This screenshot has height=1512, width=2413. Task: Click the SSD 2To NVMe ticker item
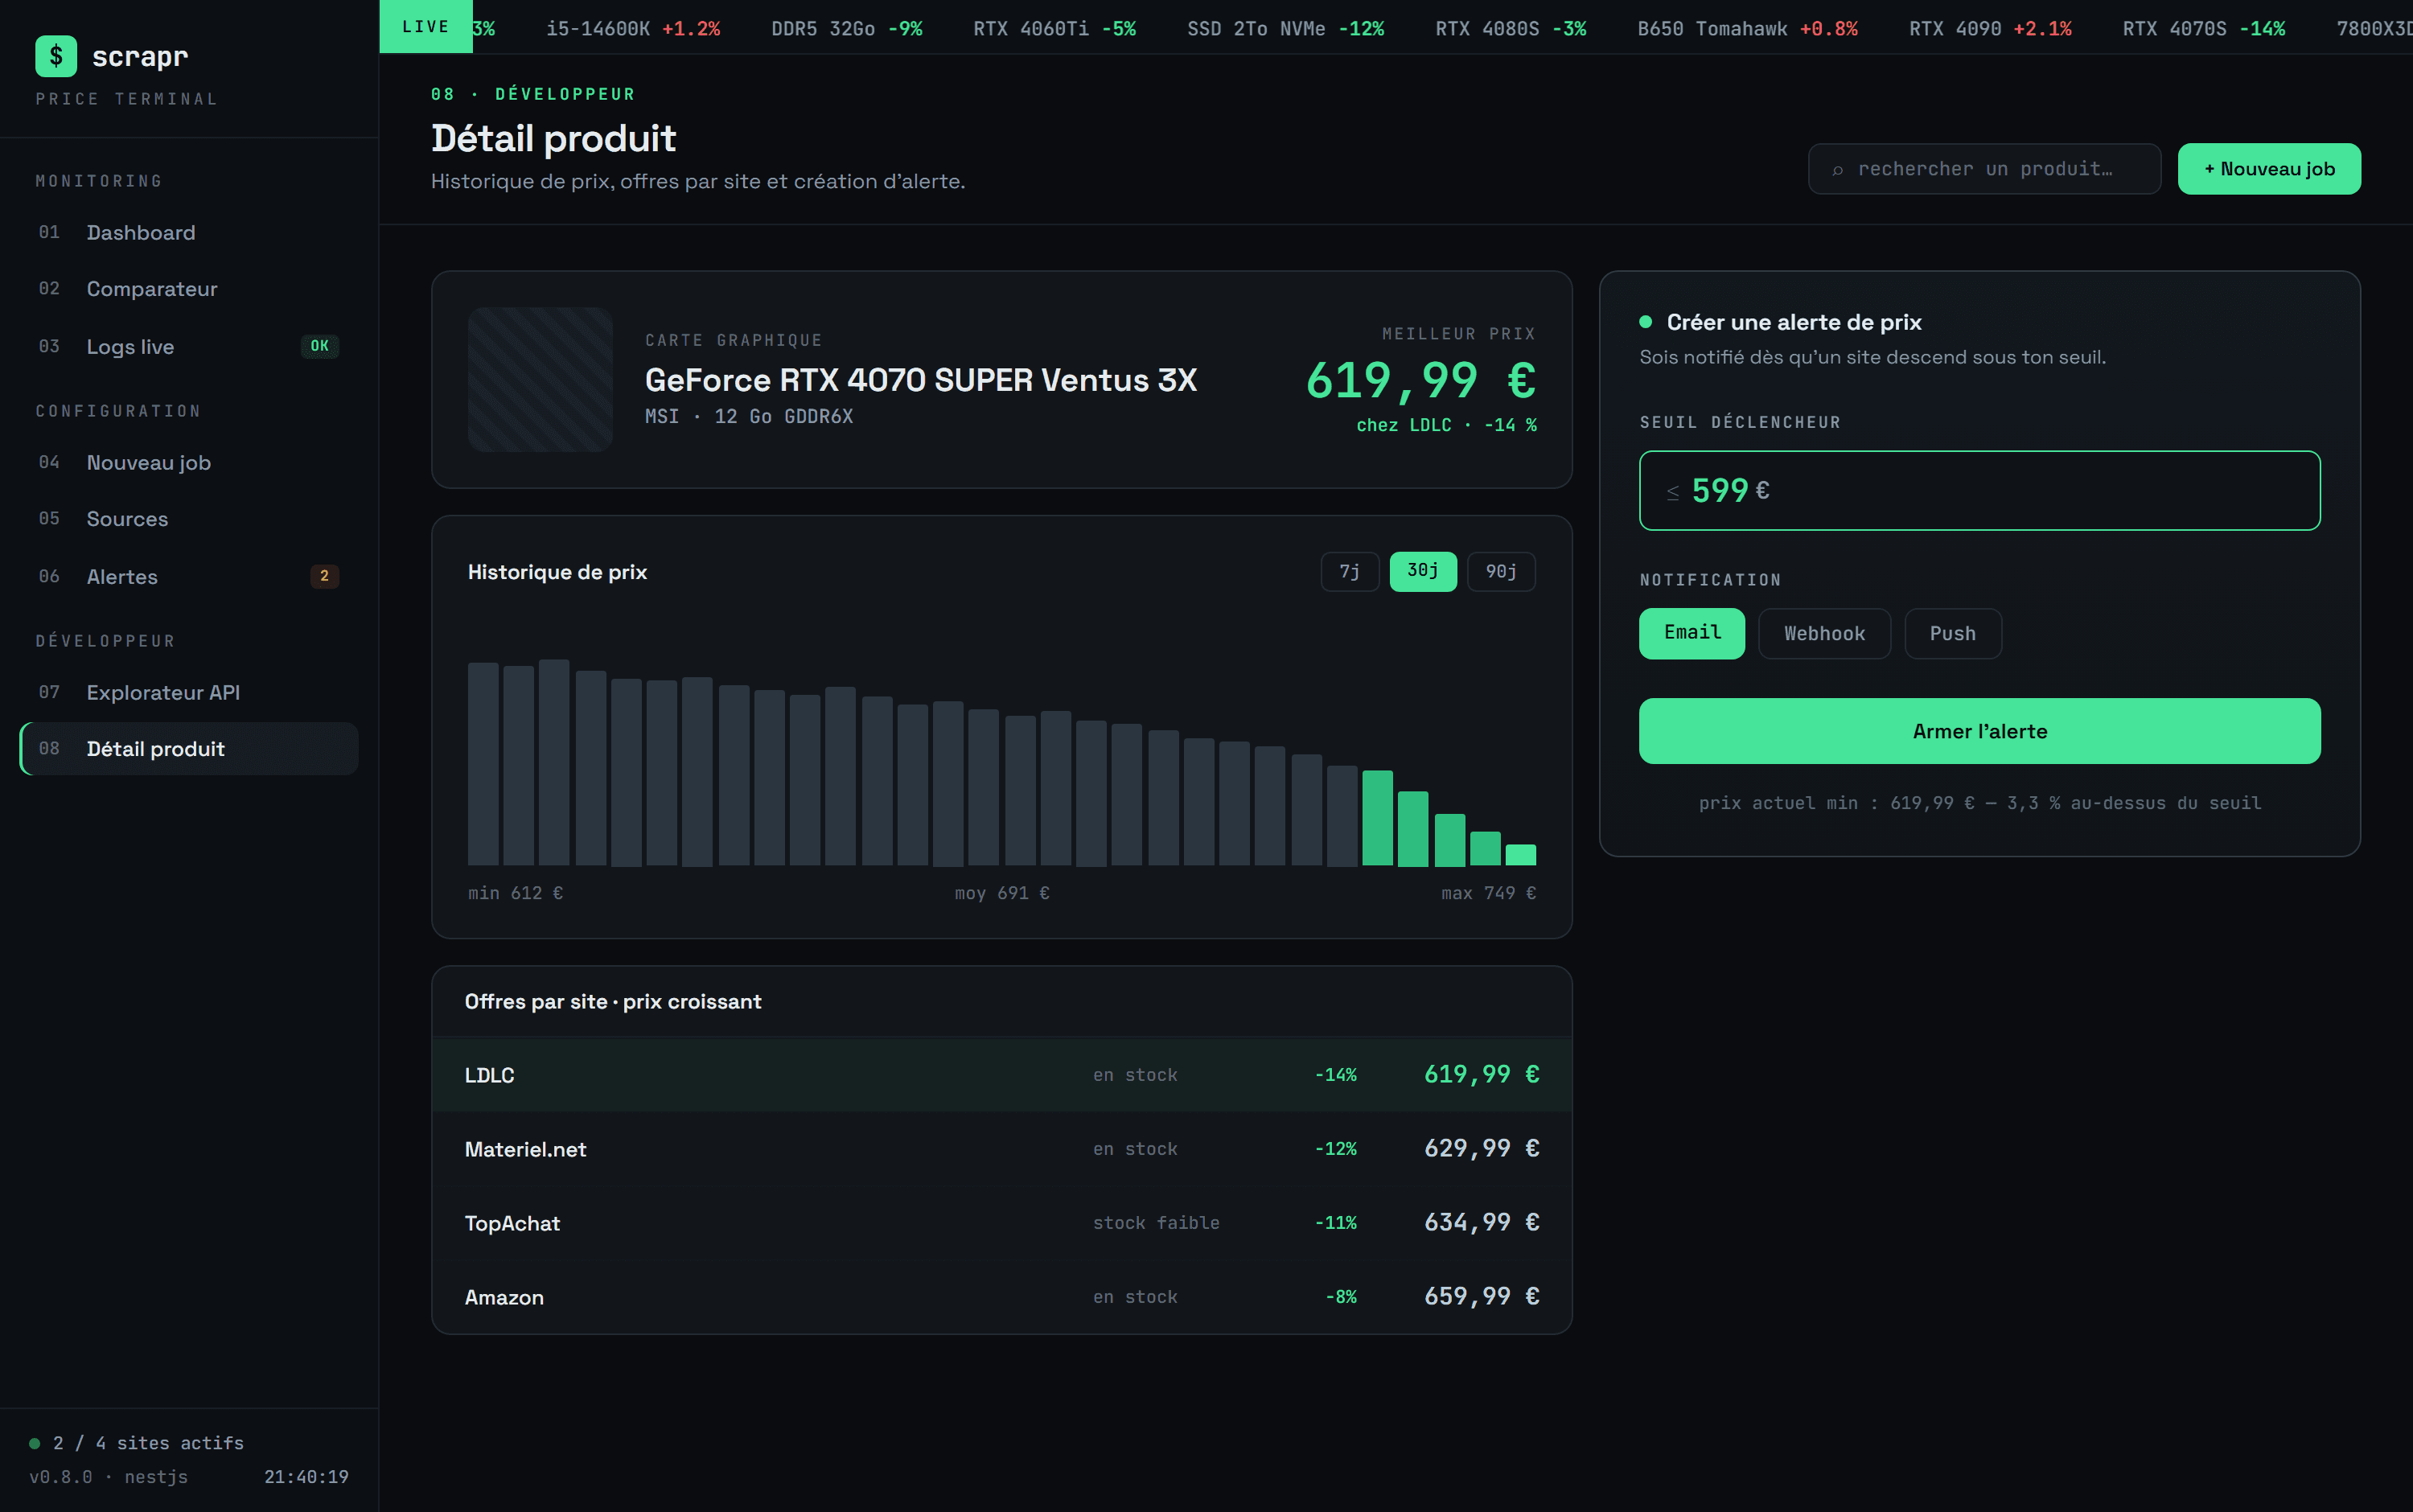(1286, 29)
